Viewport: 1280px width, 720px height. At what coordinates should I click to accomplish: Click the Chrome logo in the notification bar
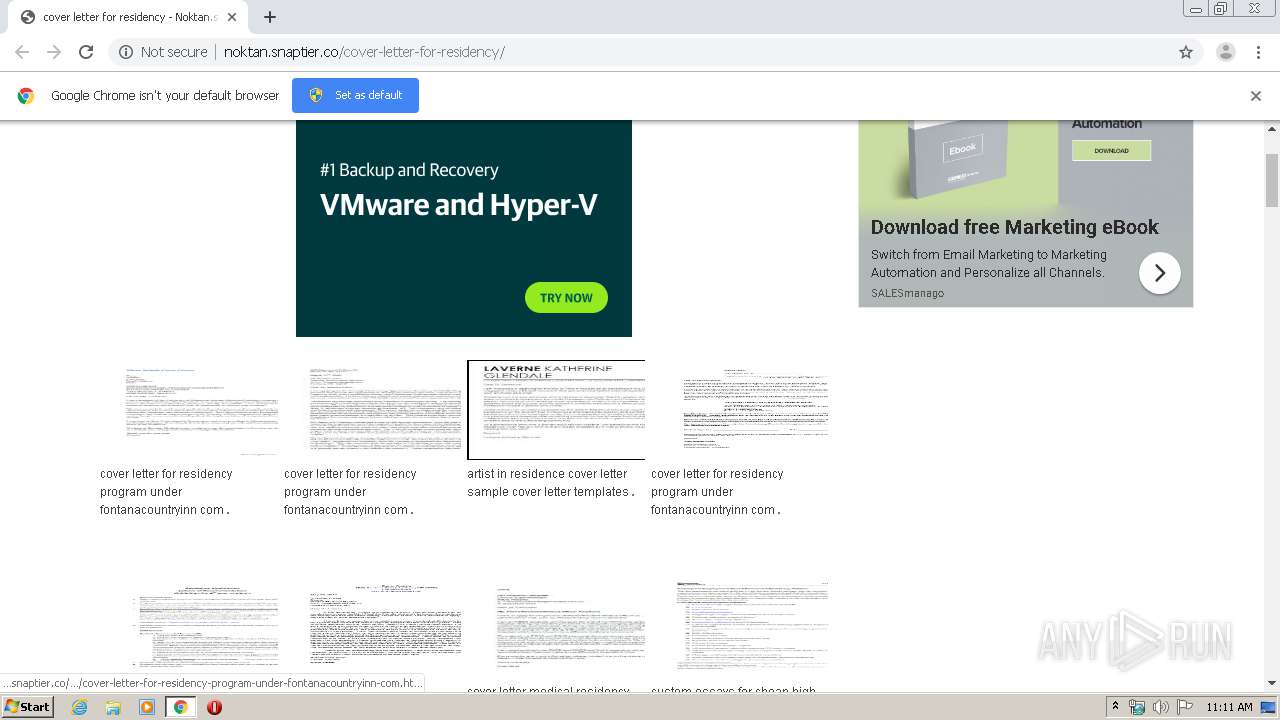point(26,96)
